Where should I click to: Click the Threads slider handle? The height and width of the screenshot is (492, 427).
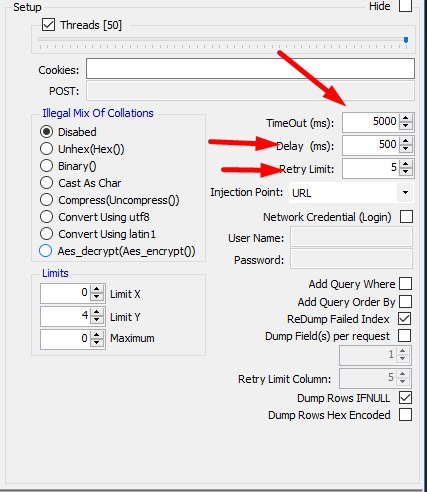(406, 40)
